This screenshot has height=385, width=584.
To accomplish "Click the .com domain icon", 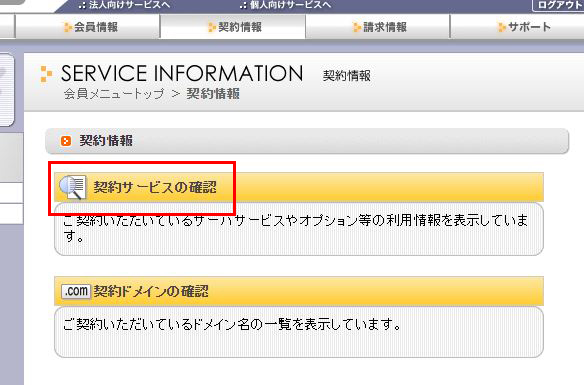I will point(76,291).
